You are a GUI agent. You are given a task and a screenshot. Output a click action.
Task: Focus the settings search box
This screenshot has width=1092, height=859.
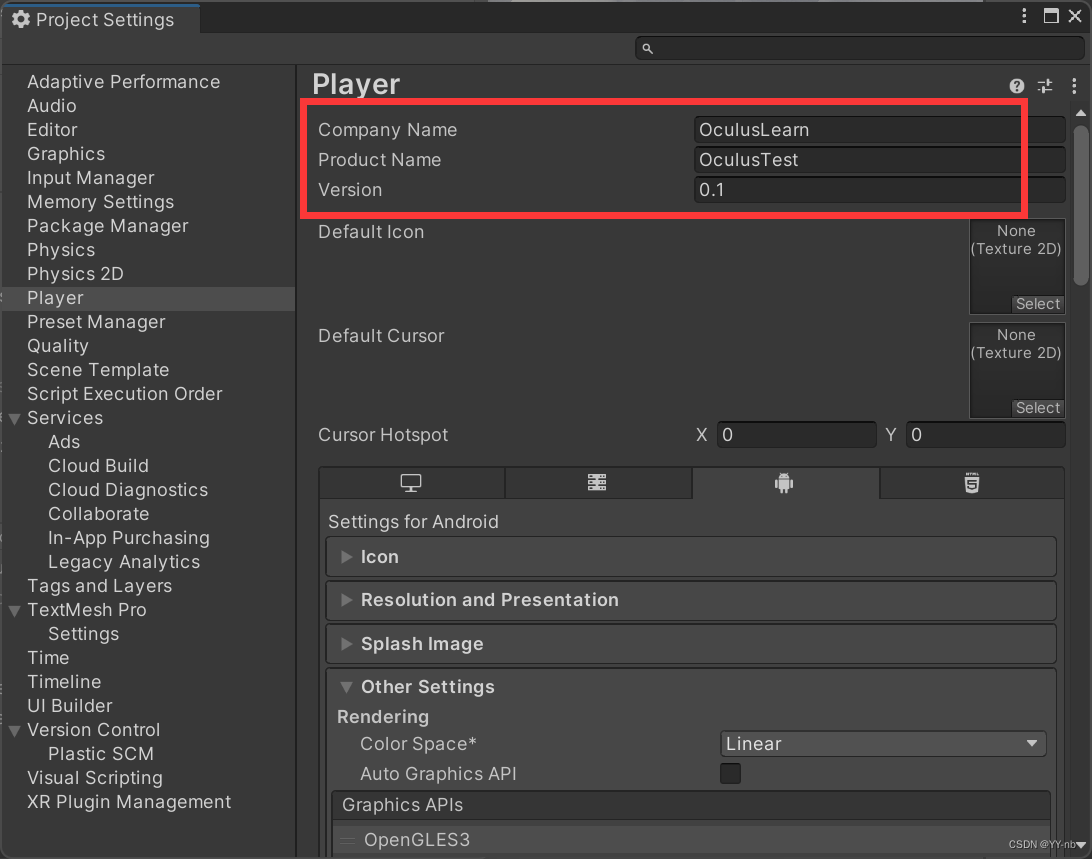coord(859,48)
